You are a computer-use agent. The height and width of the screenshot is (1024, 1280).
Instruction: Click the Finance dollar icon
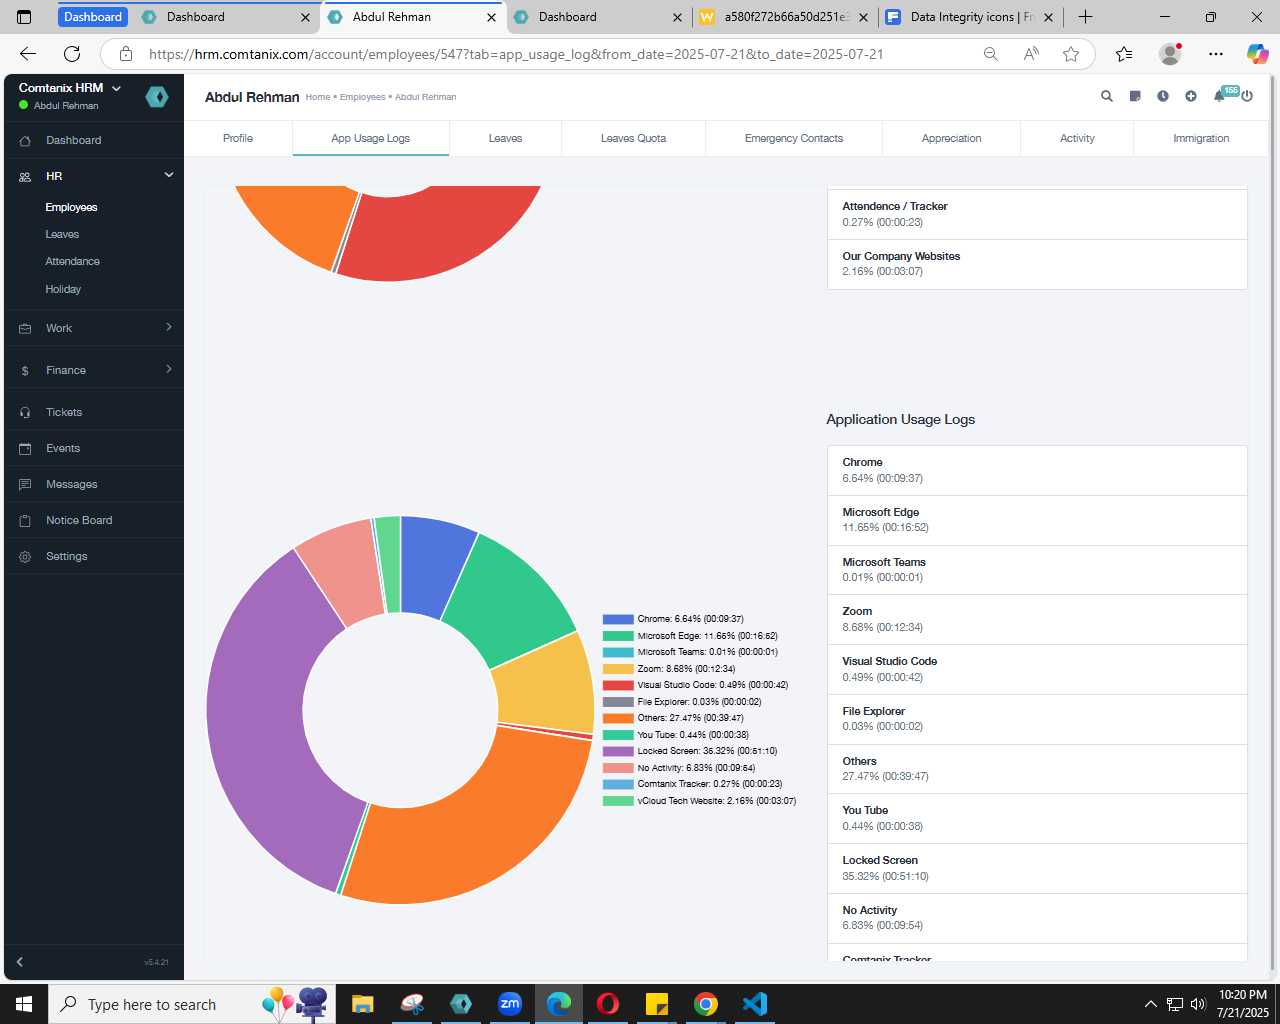click(x=25, y=371)
